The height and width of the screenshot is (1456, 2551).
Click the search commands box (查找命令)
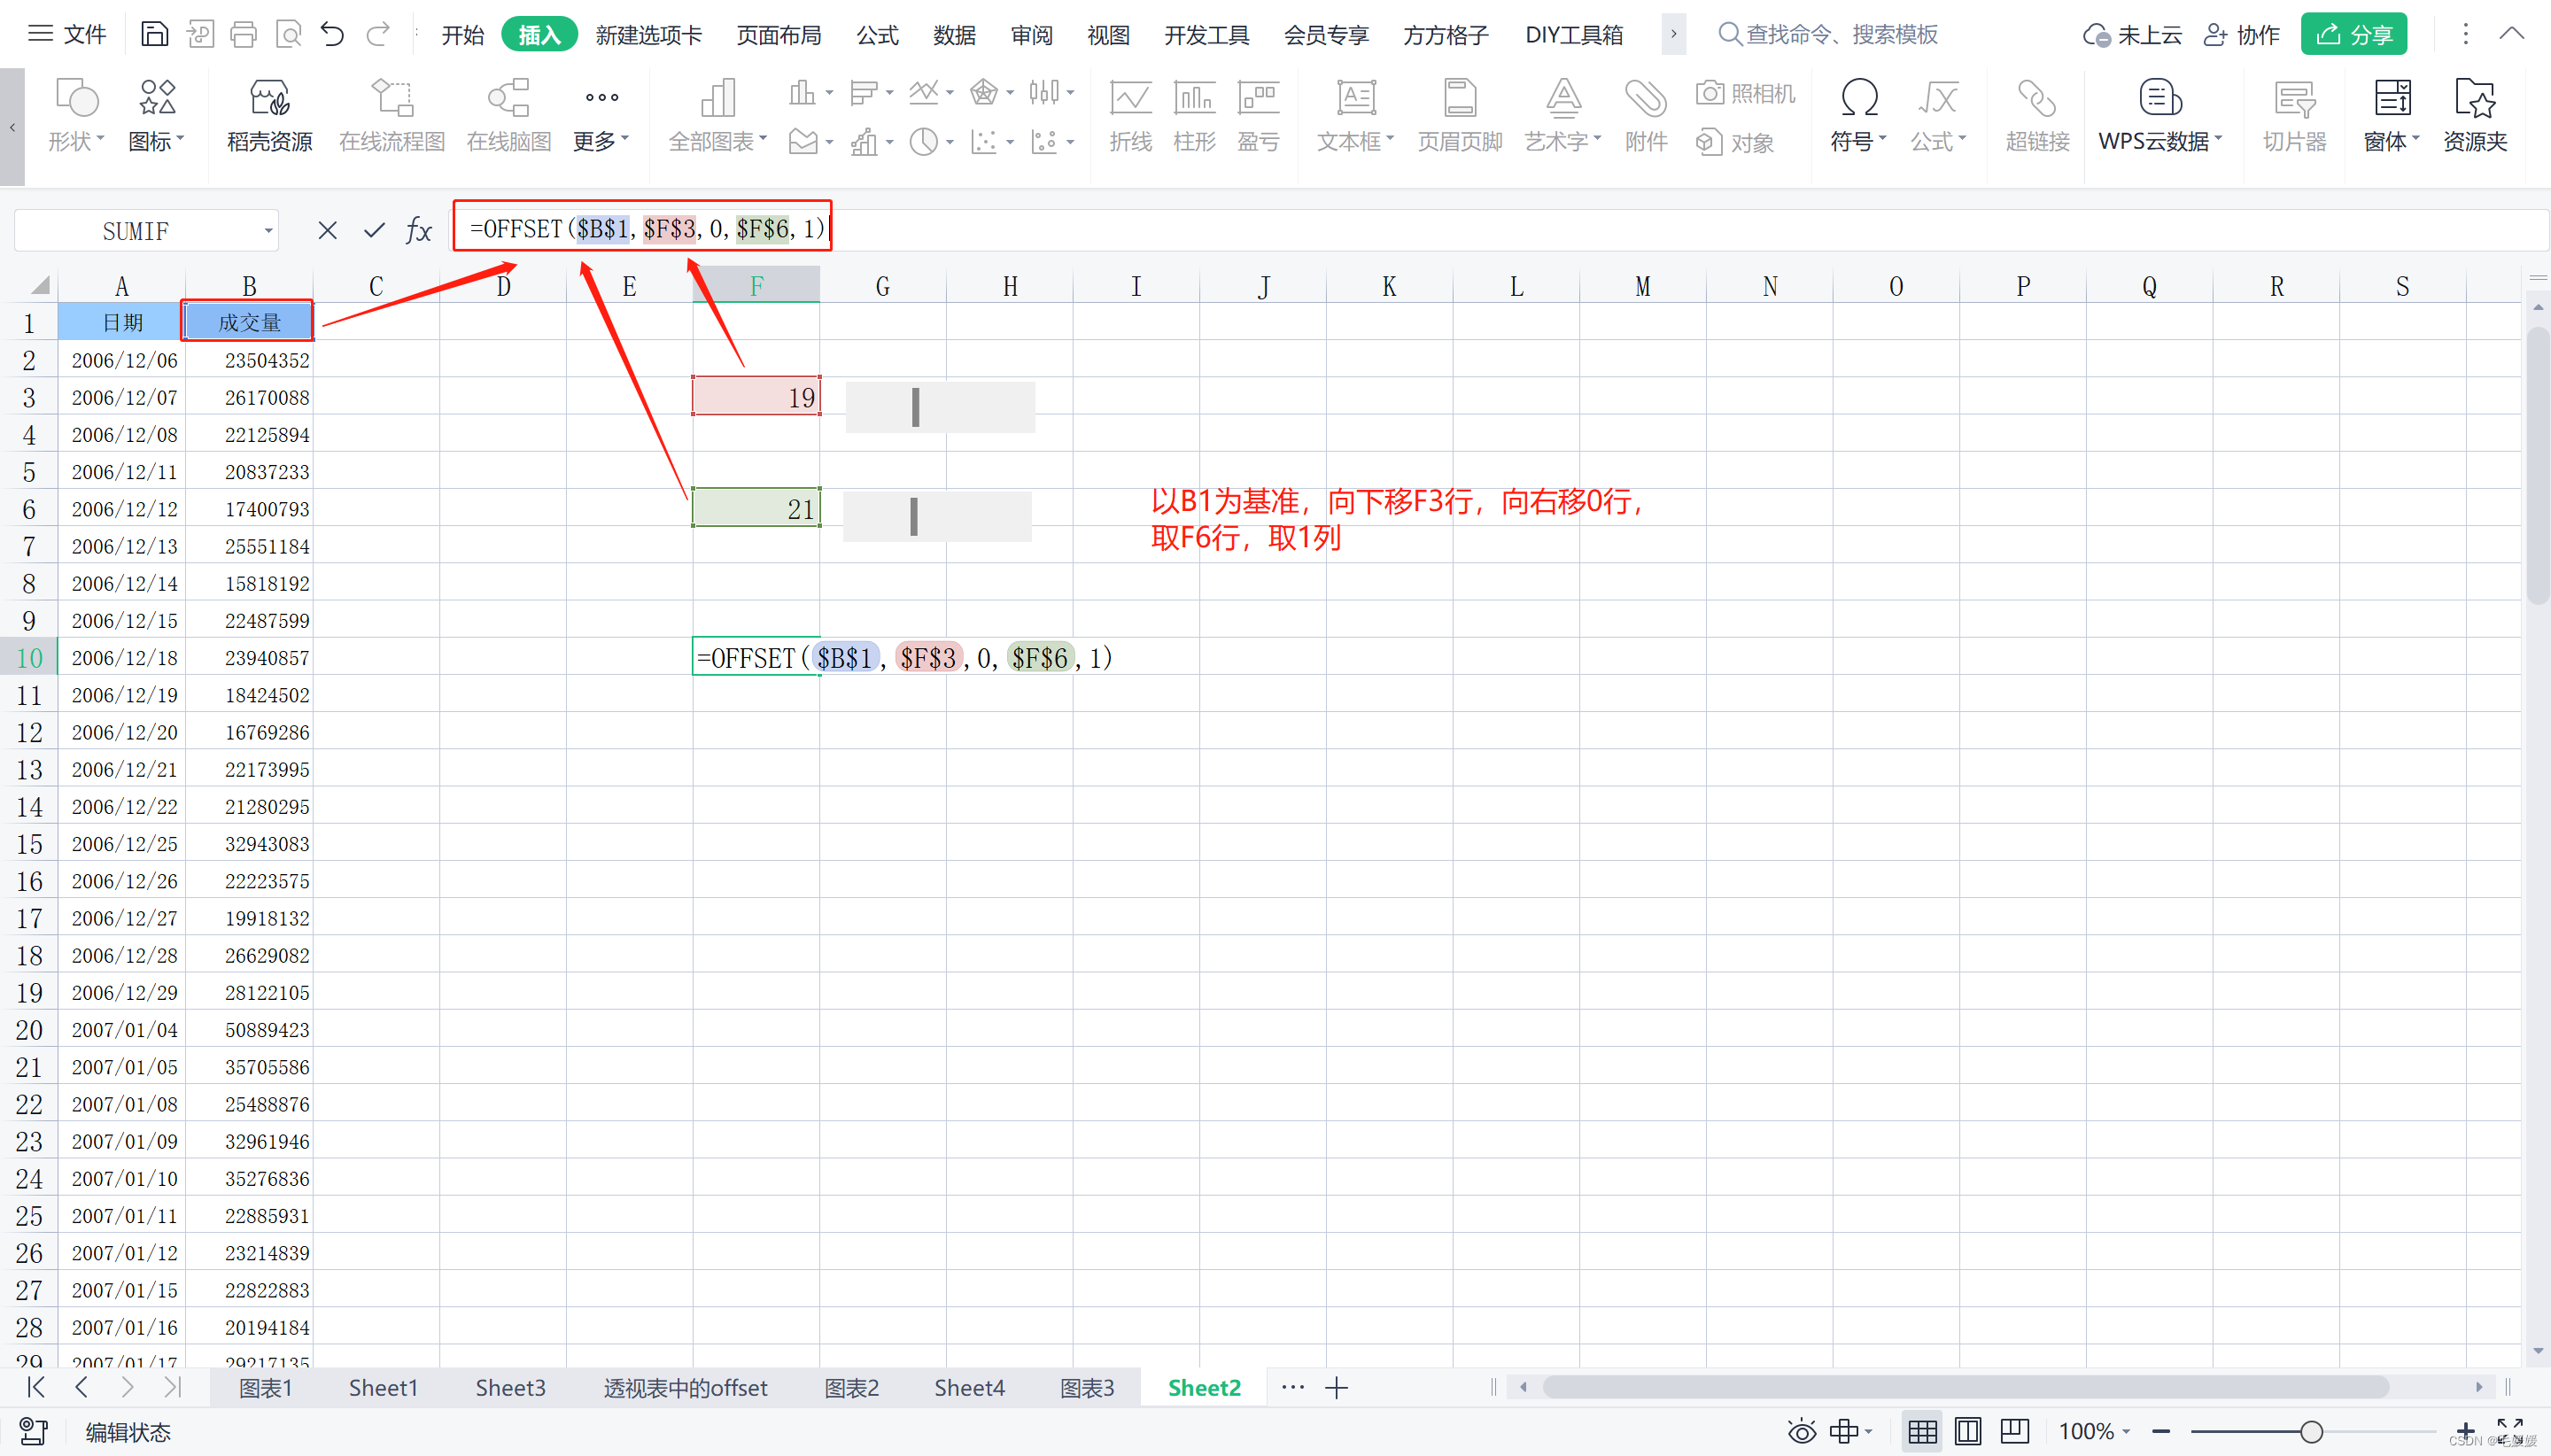[x=1828, y=35]
